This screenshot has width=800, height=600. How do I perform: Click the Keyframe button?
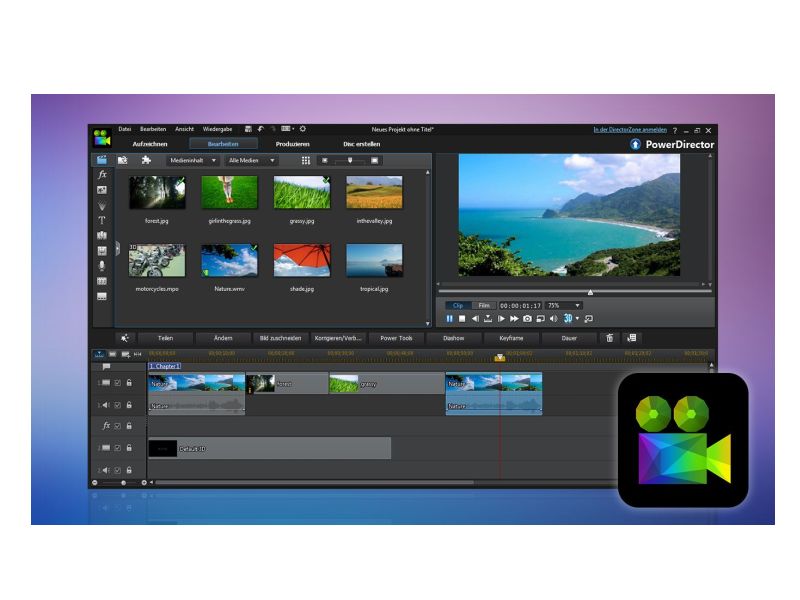511,338
